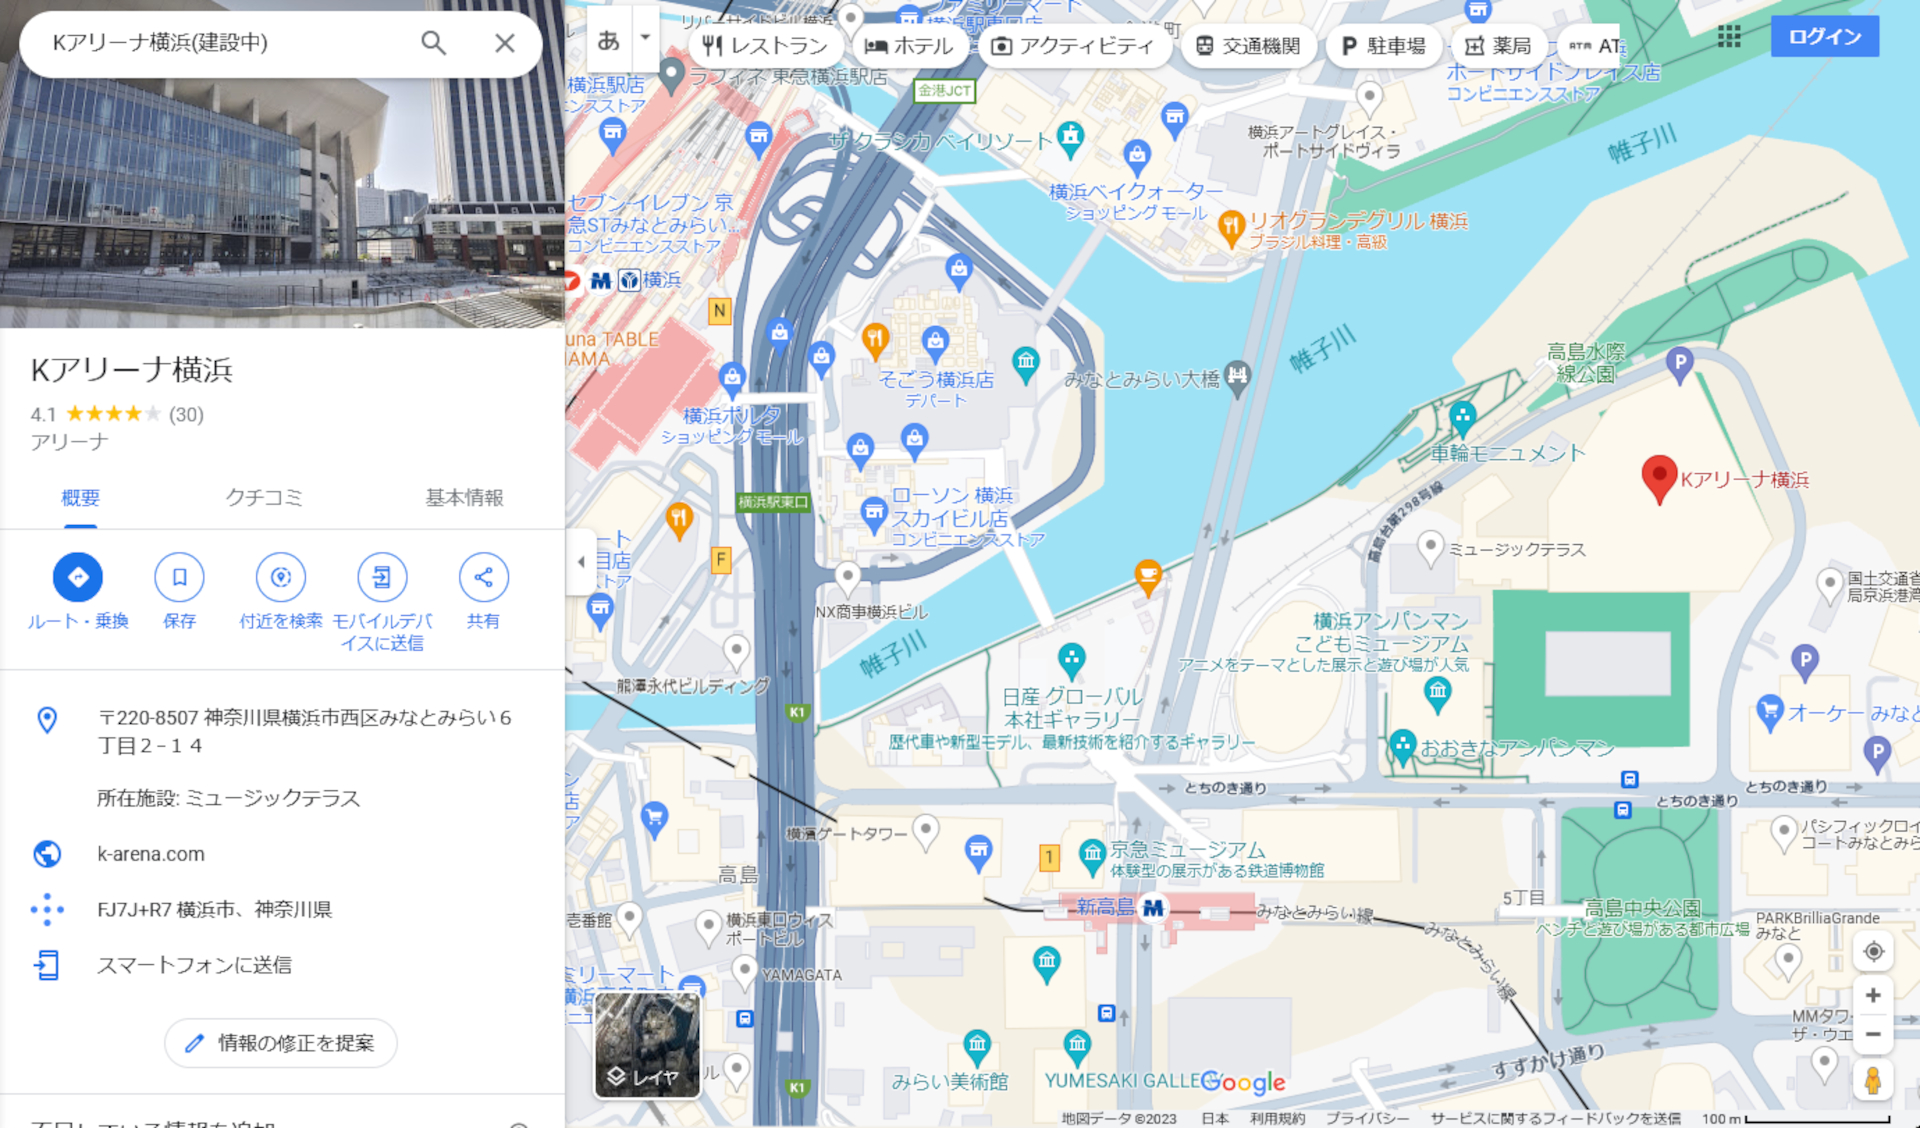Zoom in using the plus control

pyautogui.click(x=1874, y=995)
